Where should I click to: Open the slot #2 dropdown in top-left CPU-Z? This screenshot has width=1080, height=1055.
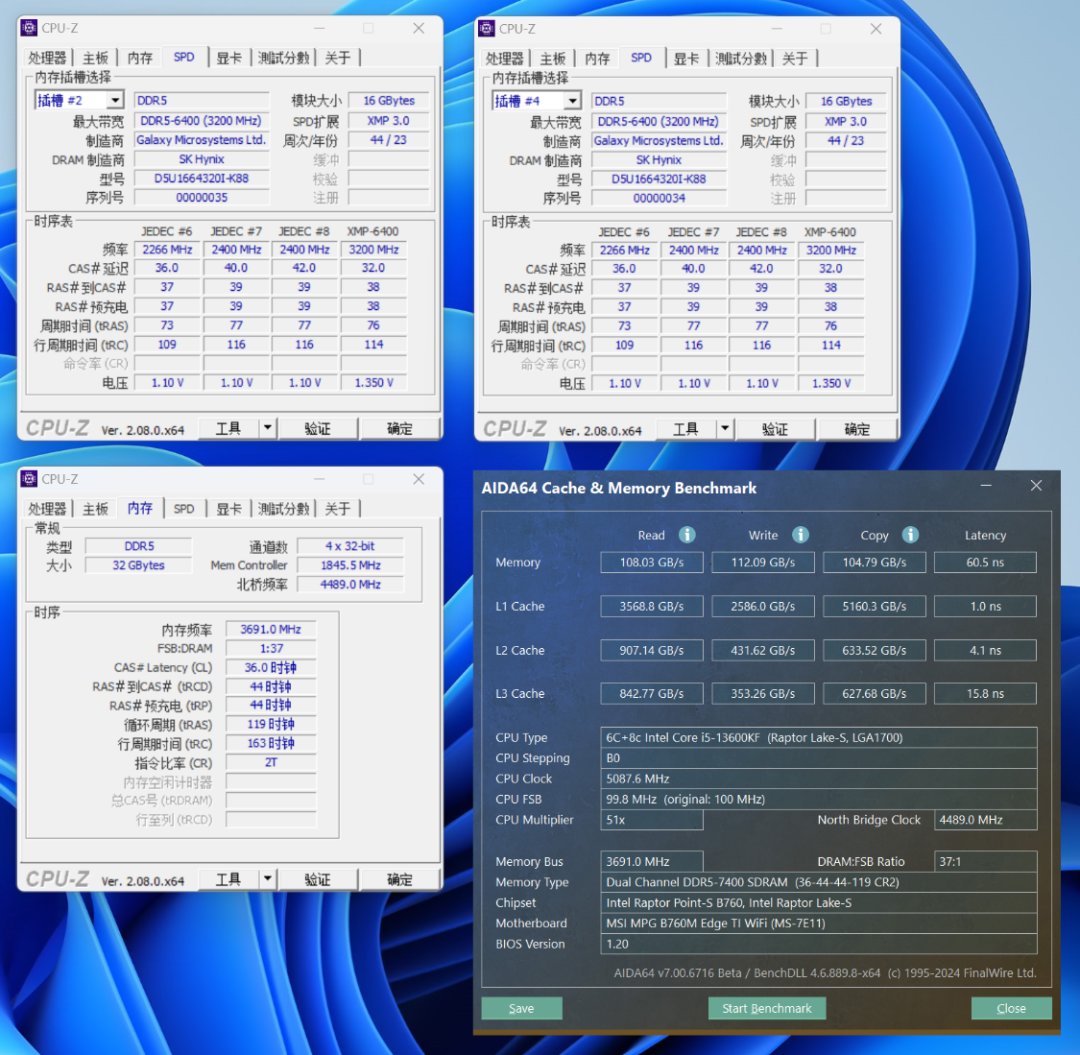[115, 101]
